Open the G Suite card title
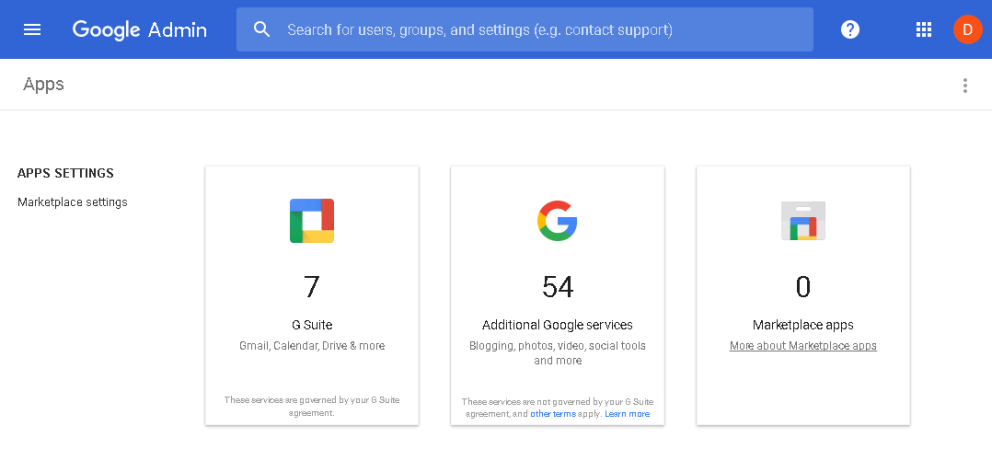The height and width of the screenshot is (449, 992). point(312,325)
